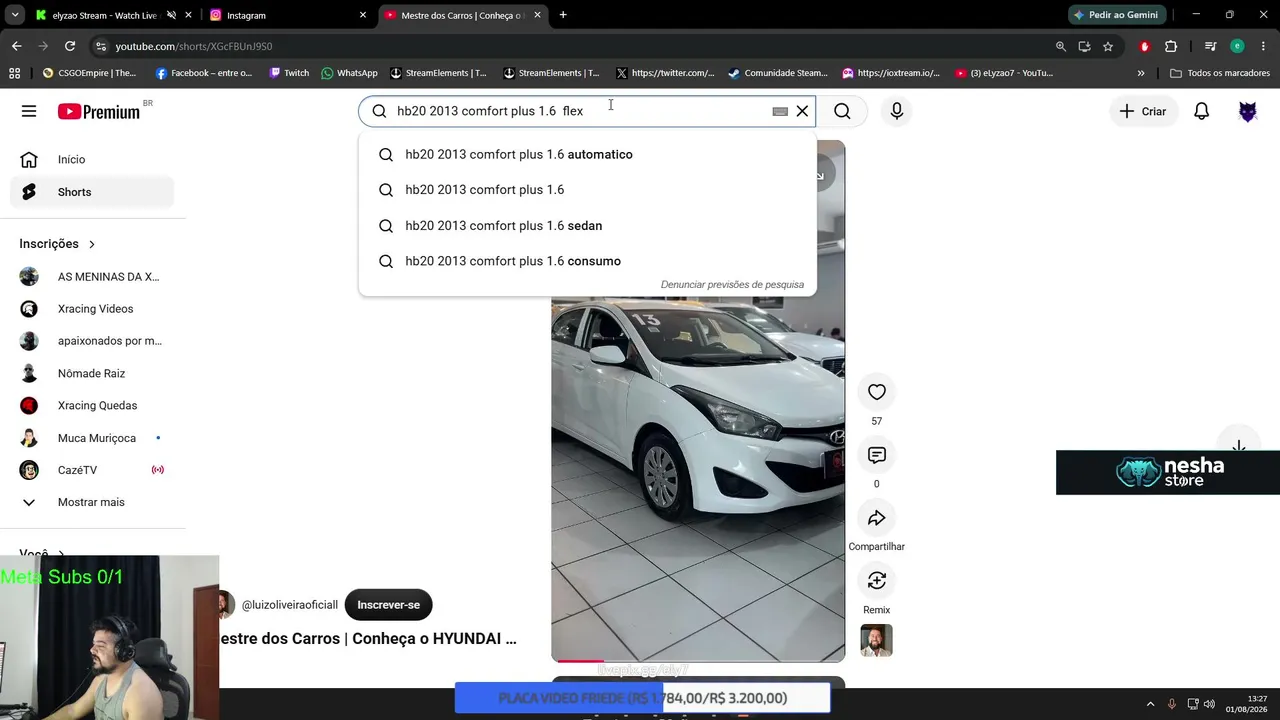1280x720 pixels.
Task: Open a new browser tab
Action: pyautogui.click(x=563, y=15)
